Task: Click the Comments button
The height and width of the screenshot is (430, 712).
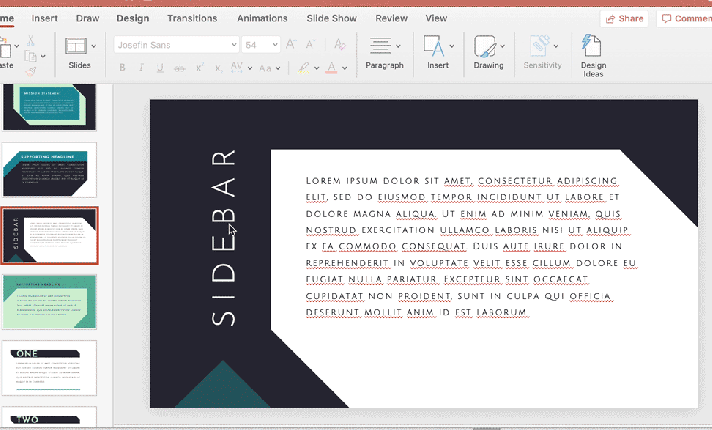Action: pyautogui.click(x=684, y=18)
